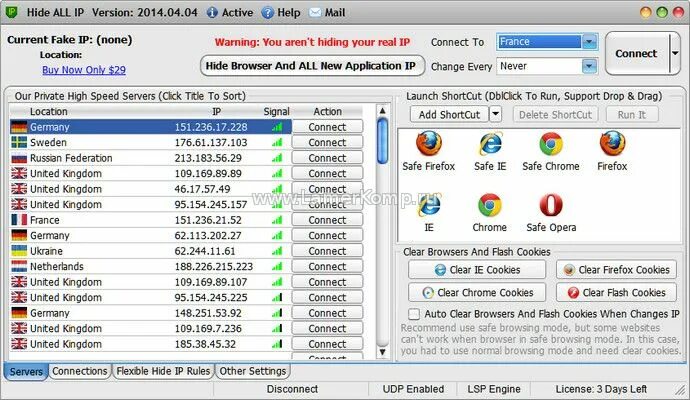Click signal bars for Sweden server
690x400 pixels.
[x=277, y=143]
